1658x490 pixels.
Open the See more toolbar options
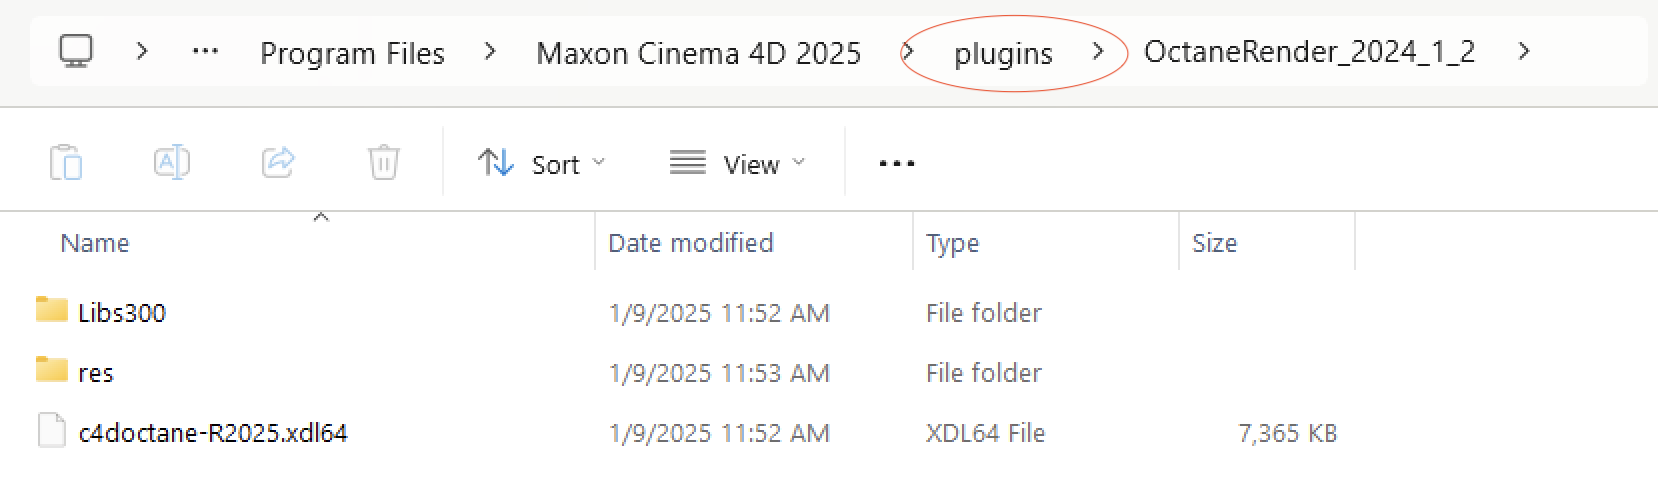[x=896, y=164]
